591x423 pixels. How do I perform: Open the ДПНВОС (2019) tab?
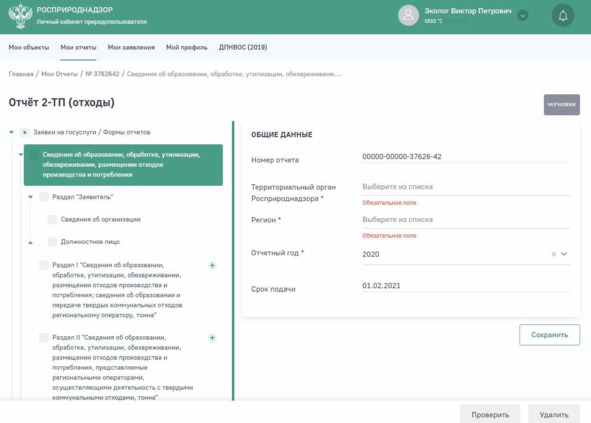(x=243, y=48)
